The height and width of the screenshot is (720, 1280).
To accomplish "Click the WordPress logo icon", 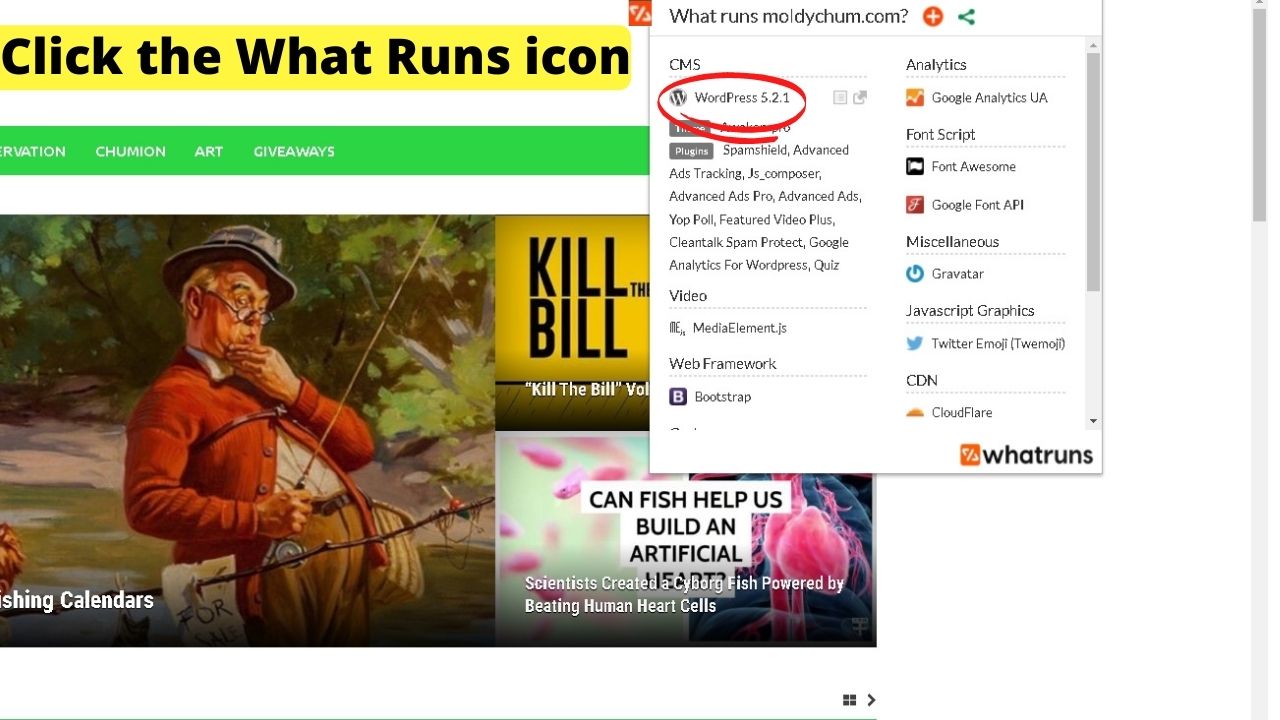I will [678, 98].
